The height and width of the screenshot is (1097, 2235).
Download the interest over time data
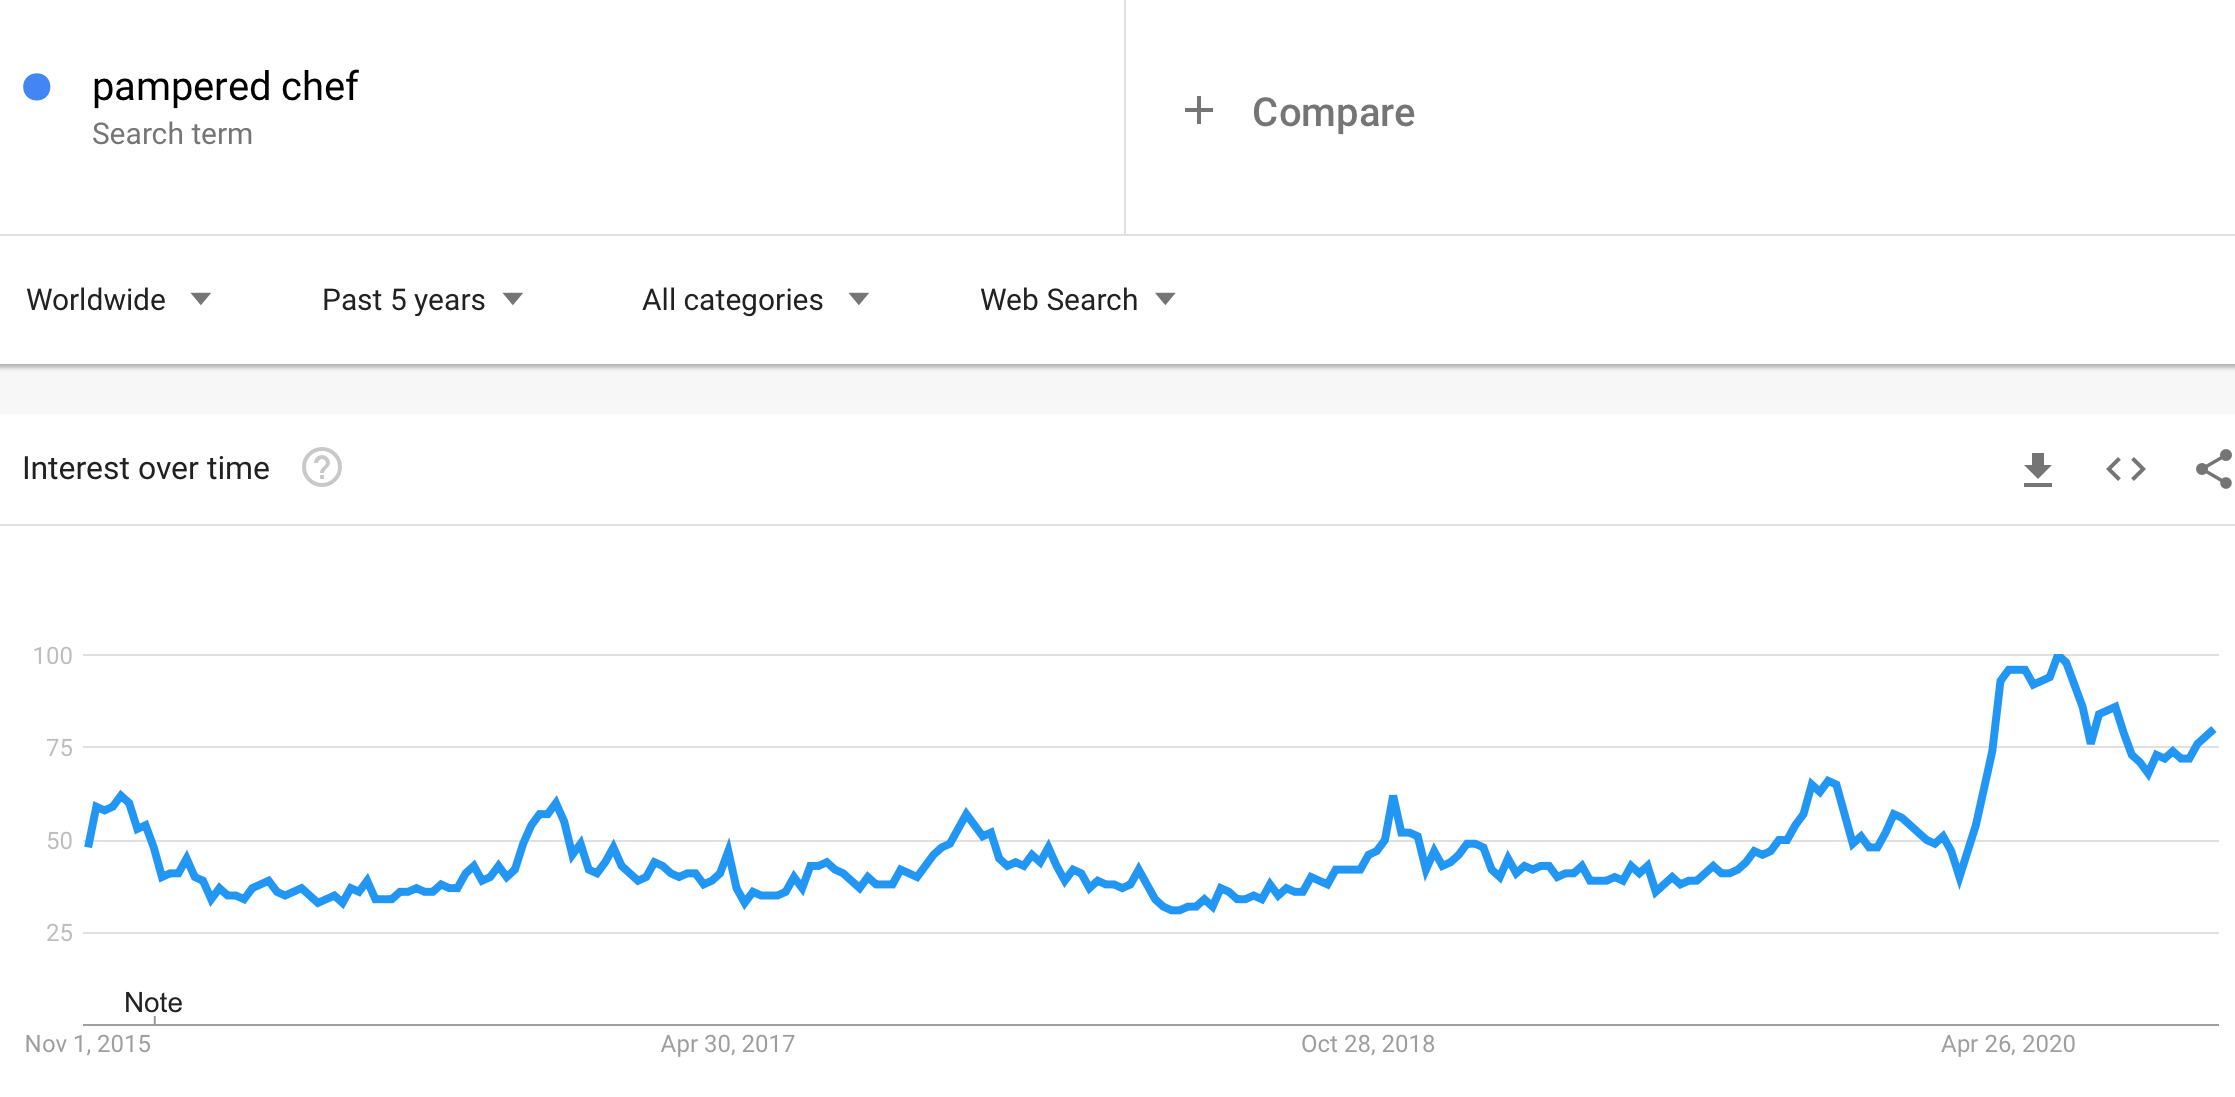pos(2037,469)
